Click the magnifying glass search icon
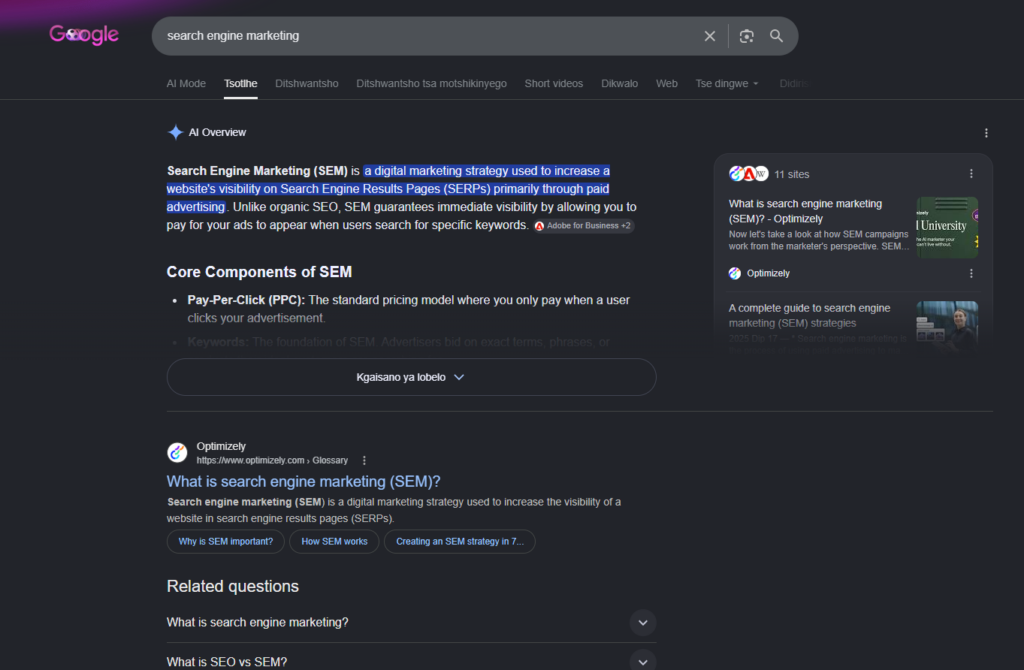 pyautogui.click(x=776, y=36)
